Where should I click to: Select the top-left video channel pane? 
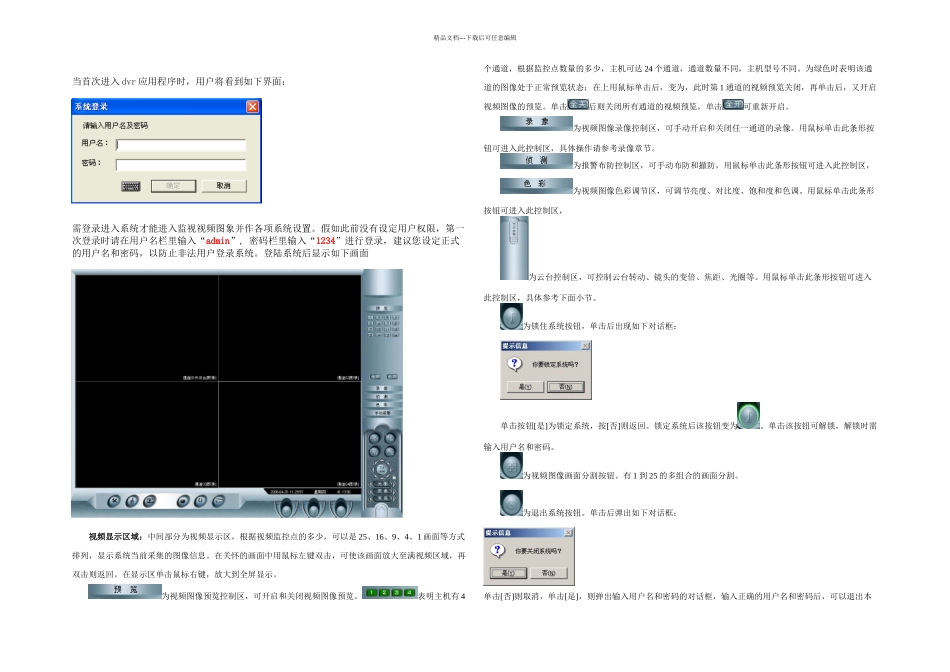pyautogui.click(x=147, y=328)
